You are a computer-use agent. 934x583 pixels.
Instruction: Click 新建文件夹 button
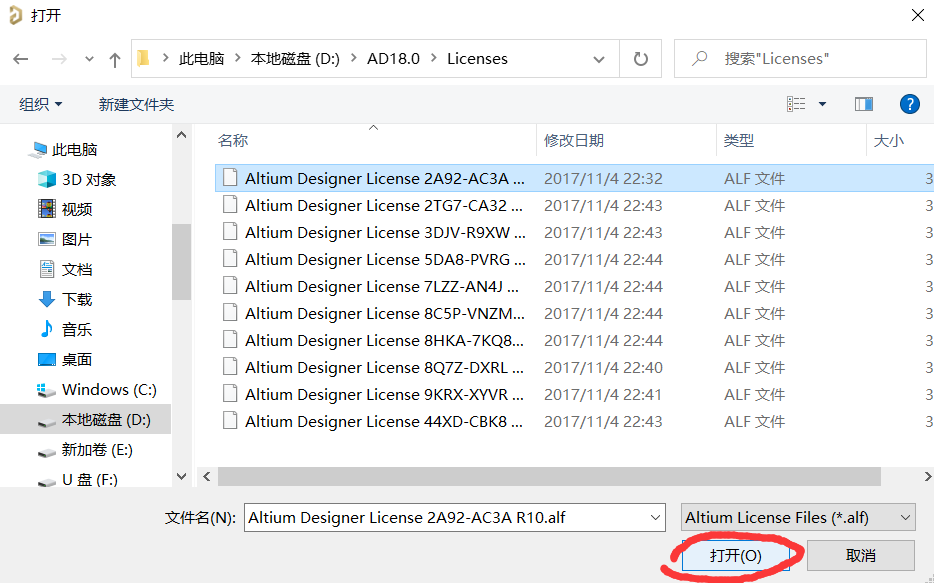tap(136, 105)
